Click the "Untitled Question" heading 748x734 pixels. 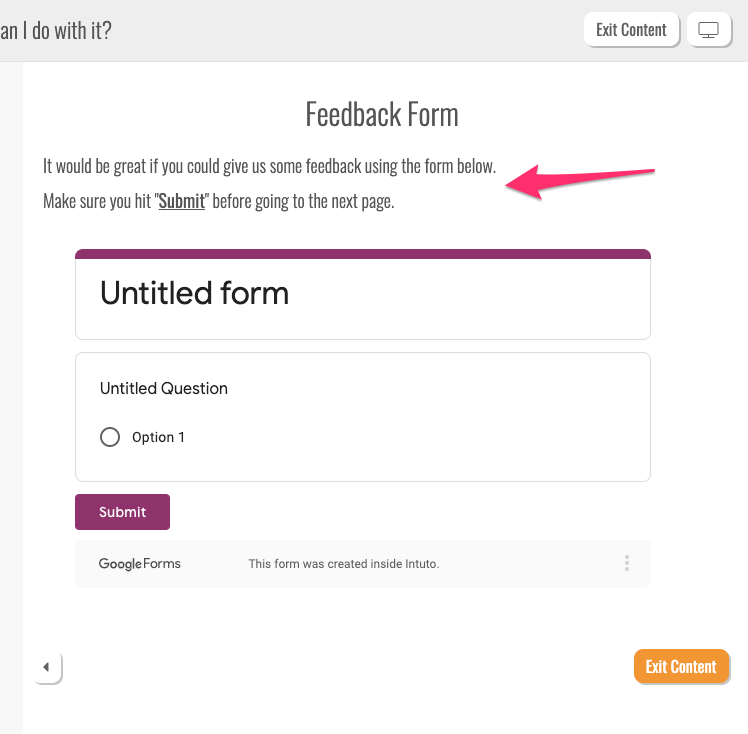click(164, 388)
